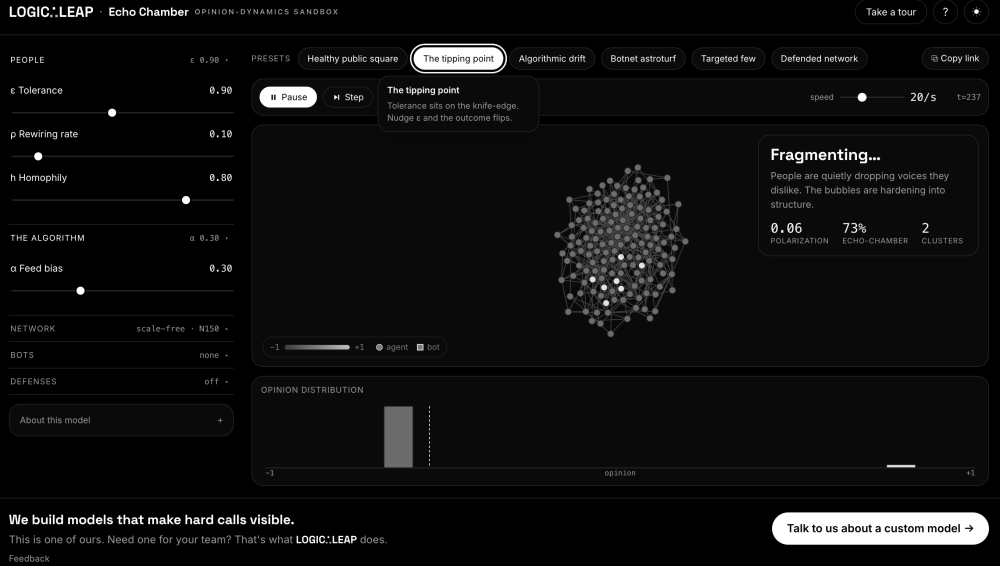Click the Homophily value 0.80

pyautogui.click(x=221, y=178)
